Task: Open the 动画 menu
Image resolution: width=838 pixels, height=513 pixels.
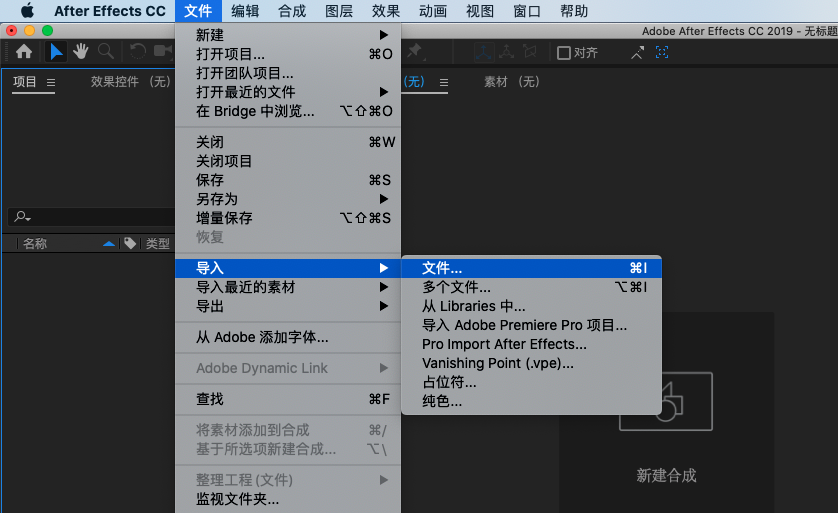Action: tap(433, 11)
